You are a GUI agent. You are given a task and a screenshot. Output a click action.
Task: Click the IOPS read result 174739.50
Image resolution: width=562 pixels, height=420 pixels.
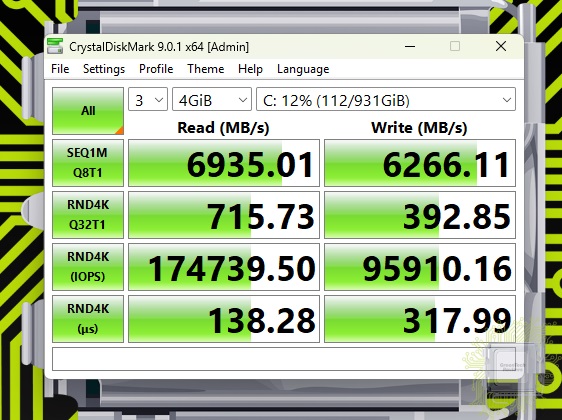point(224,267)
